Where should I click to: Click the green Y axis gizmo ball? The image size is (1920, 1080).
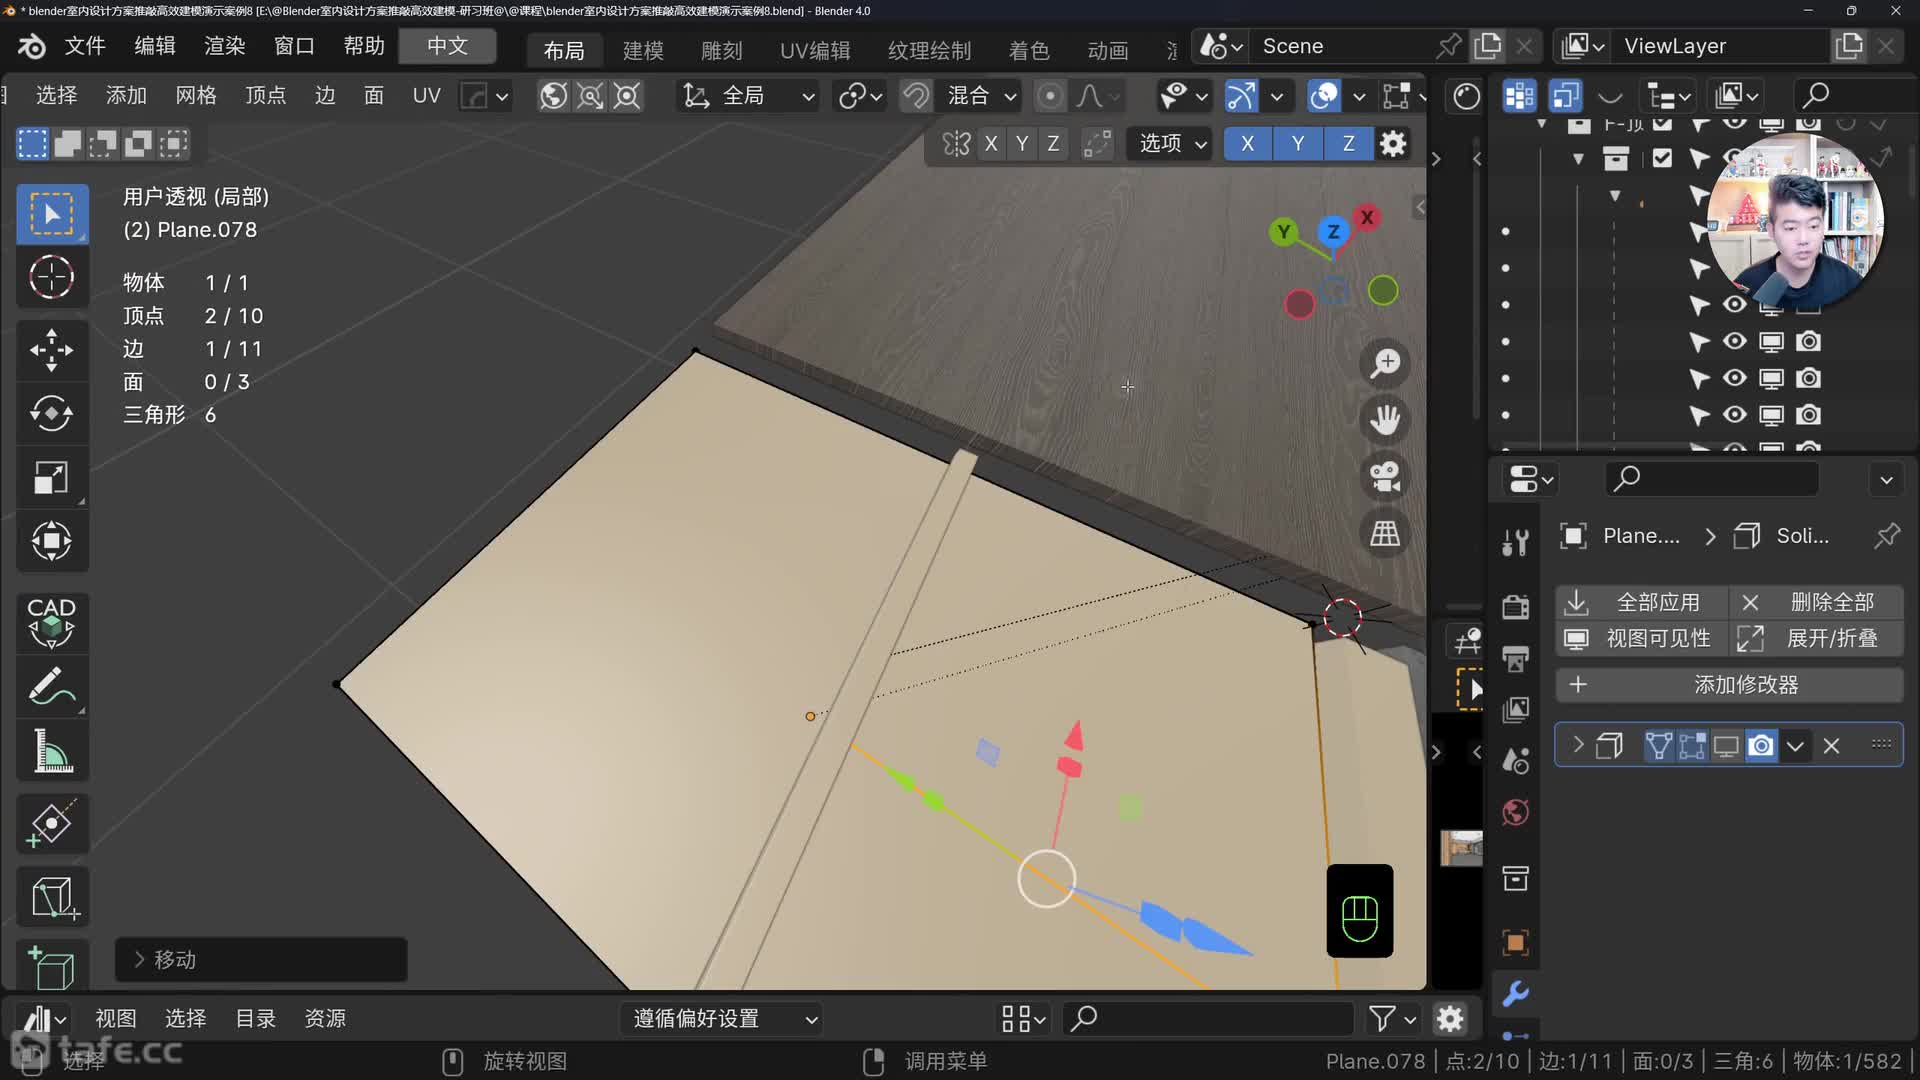(x=1283, y=232)
